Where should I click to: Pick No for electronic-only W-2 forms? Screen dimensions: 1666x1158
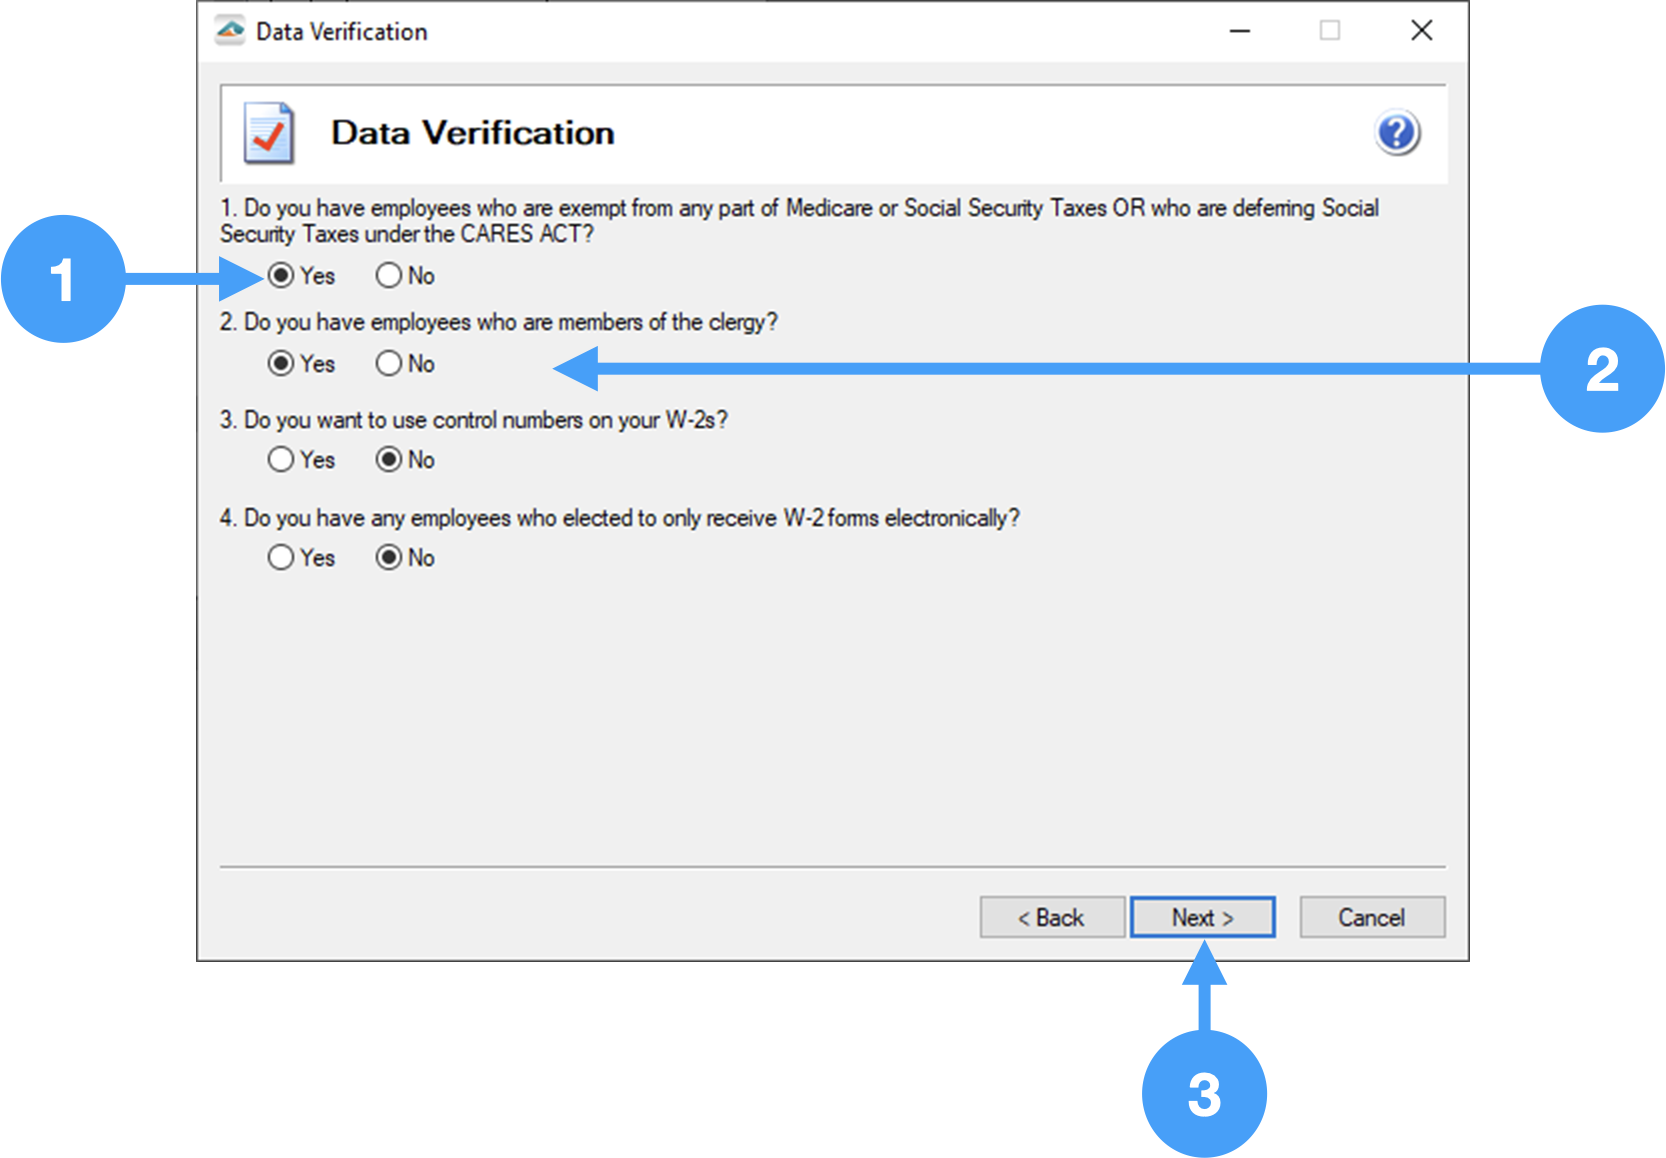(389, 557)
